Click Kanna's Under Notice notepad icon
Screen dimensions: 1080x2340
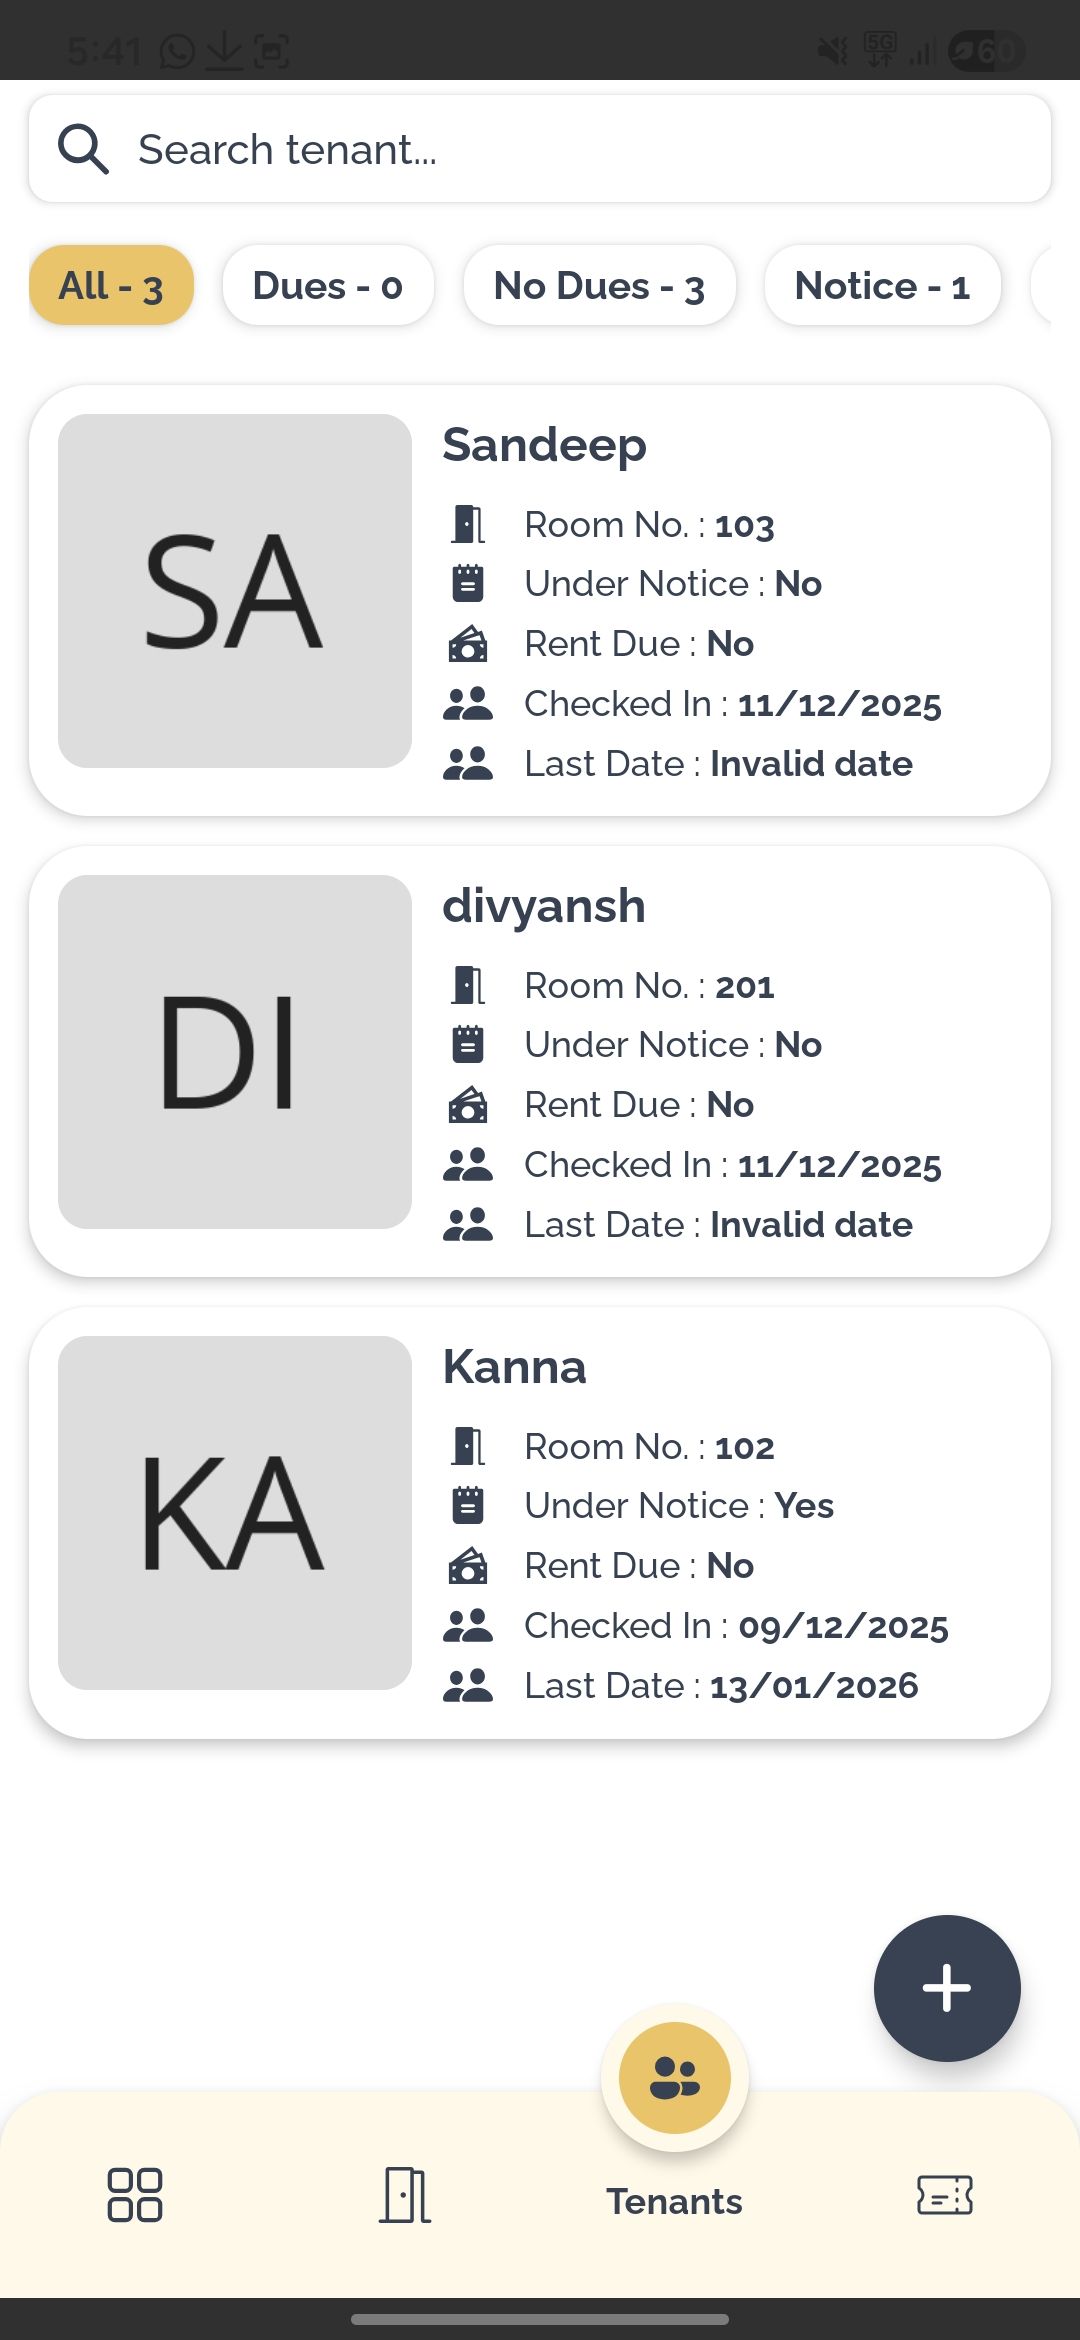pyautogui.click(x=468, y=1505)
